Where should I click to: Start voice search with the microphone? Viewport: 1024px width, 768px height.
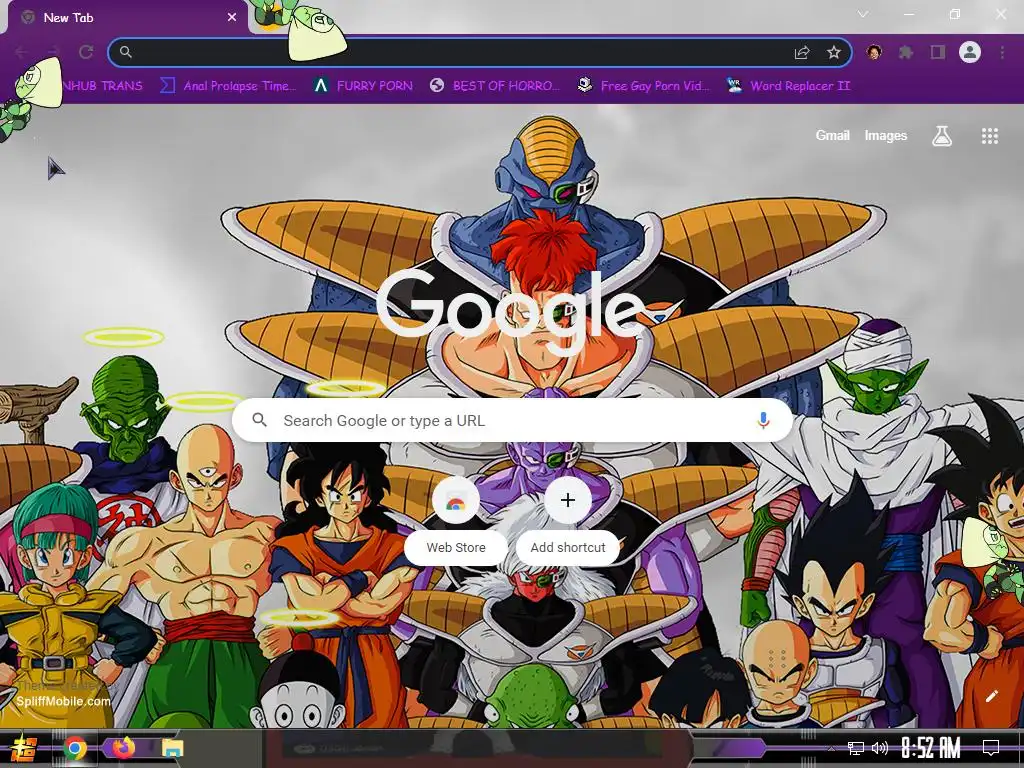pyautogui.click(x=763, y=421)
